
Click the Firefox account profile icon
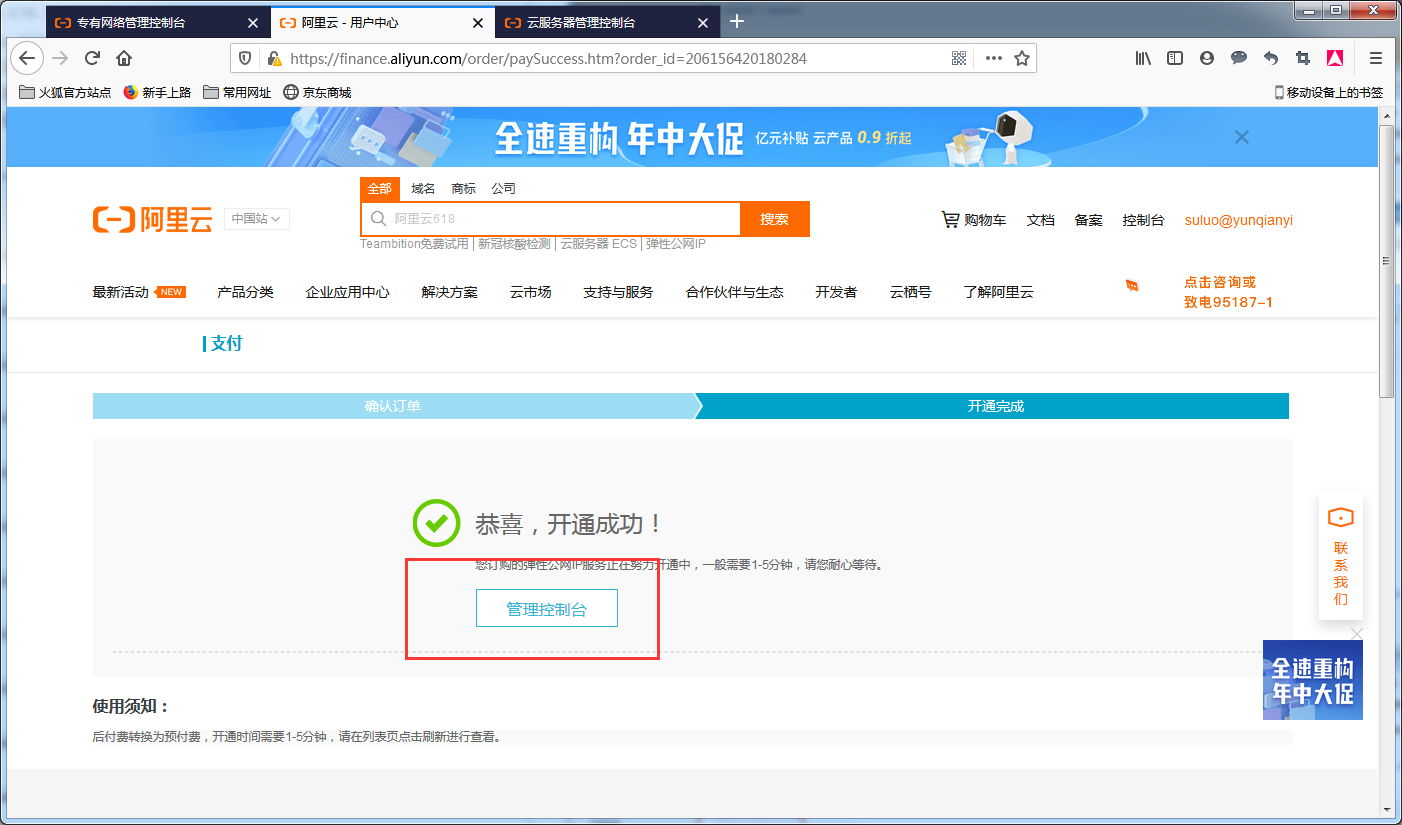pos(1207,58)
